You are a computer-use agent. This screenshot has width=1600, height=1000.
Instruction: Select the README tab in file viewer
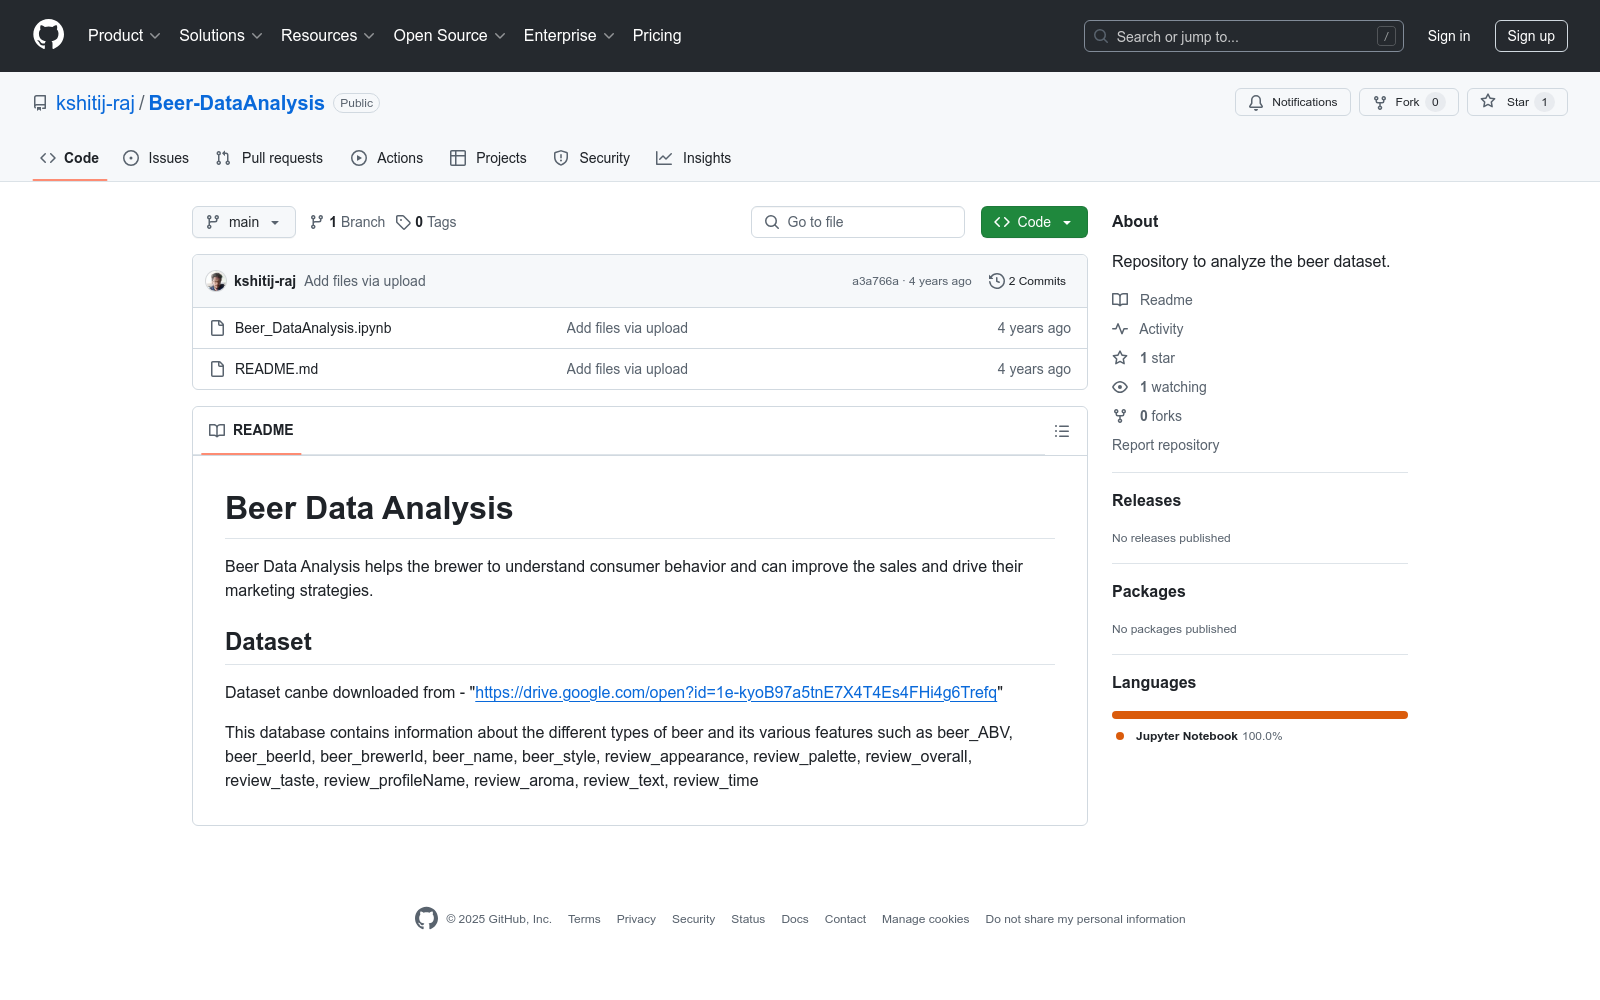[x=251, y=430]
